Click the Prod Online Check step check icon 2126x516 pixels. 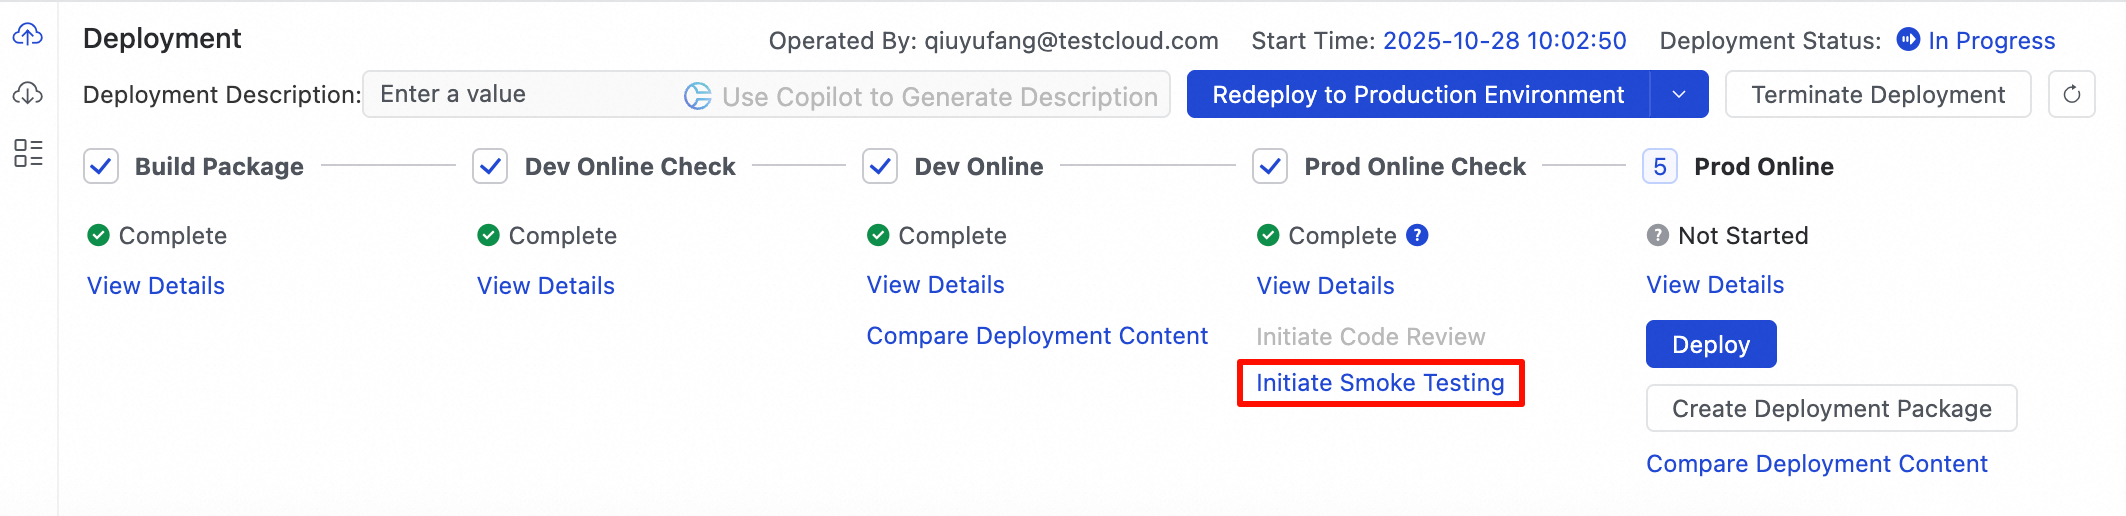click(1270, 166)
